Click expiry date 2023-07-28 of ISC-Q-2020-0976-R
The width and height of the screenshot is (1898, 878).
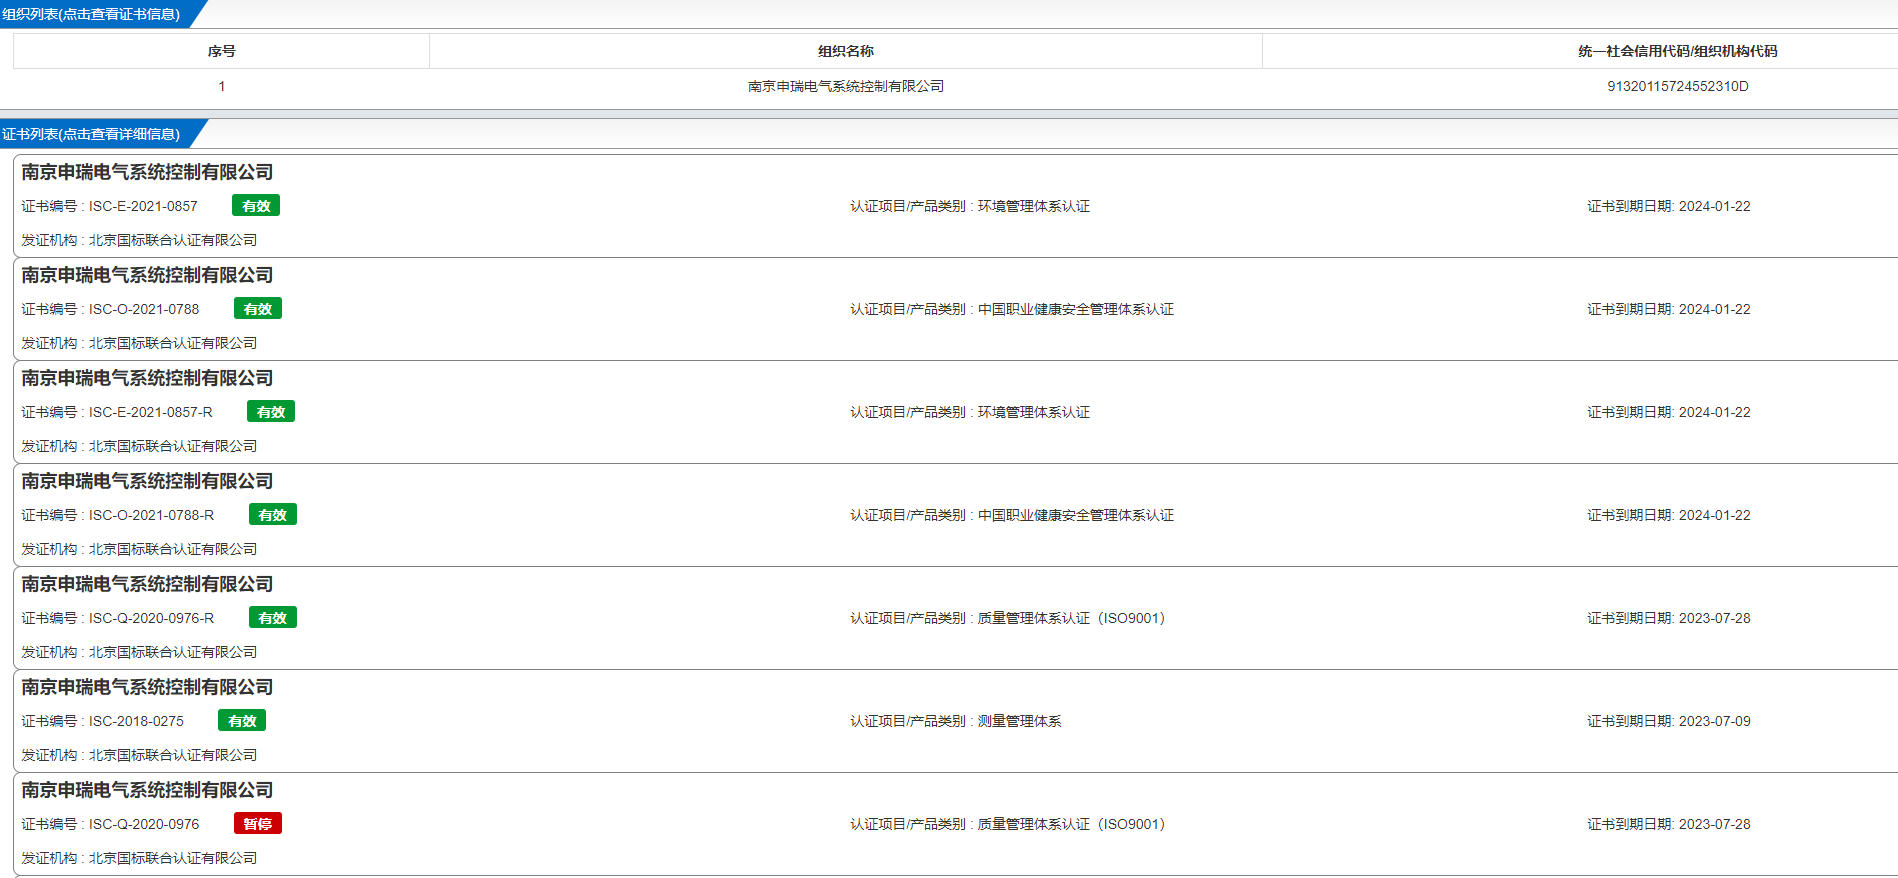coord(1714,618)
